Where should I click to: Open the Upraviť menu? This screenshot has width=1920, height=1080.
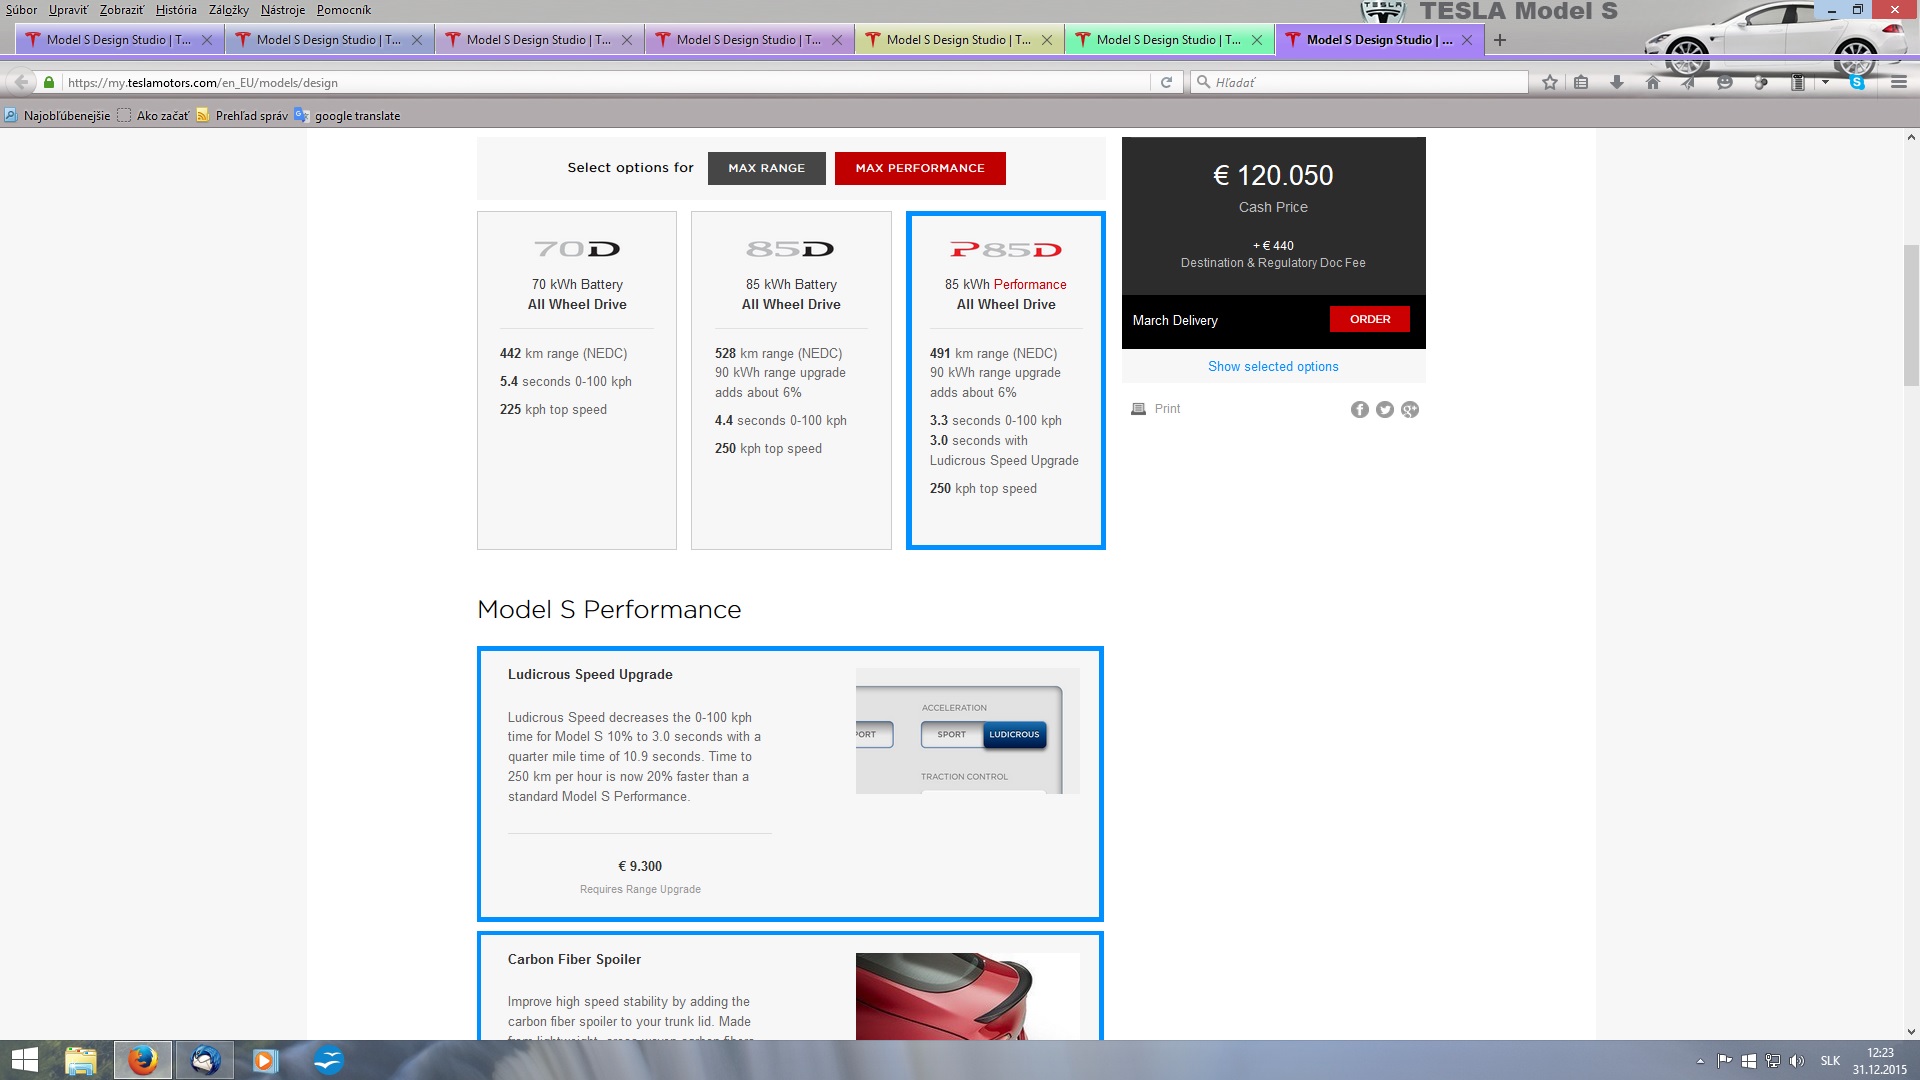click(x=68, y=10)
